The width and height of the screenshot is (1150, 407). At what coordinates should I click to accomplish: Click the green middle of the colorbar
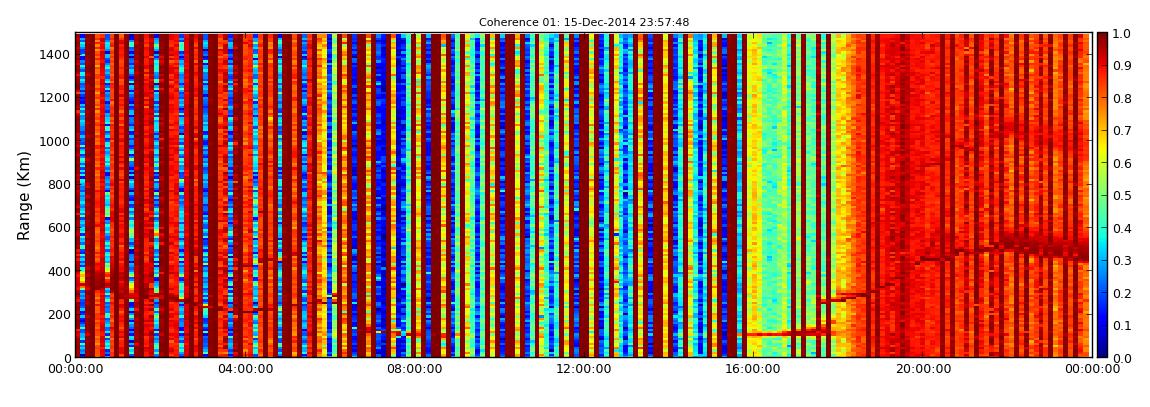coord(1102,195)
